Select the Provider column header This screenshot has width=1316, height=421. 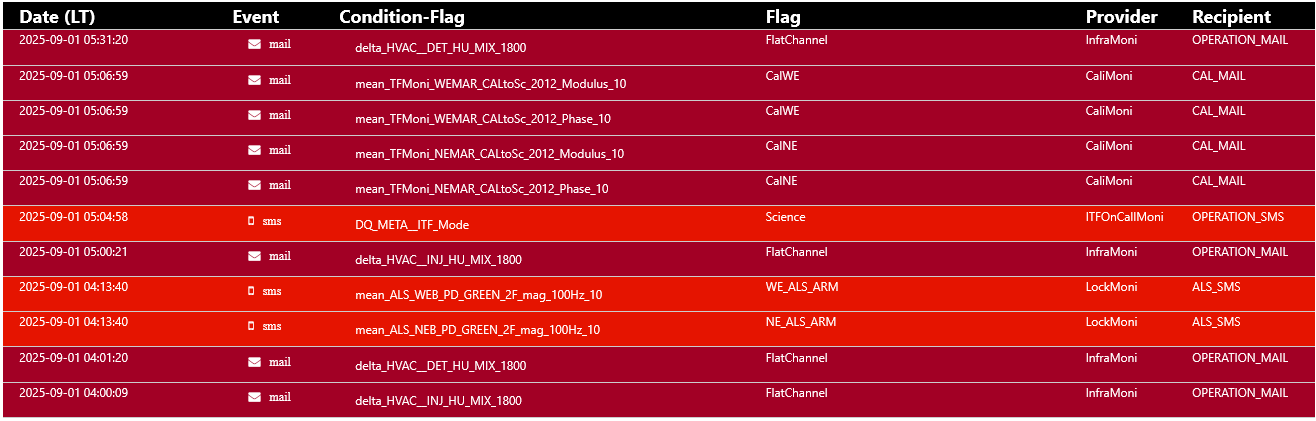pyautogui.click(x=1121, y=17)
